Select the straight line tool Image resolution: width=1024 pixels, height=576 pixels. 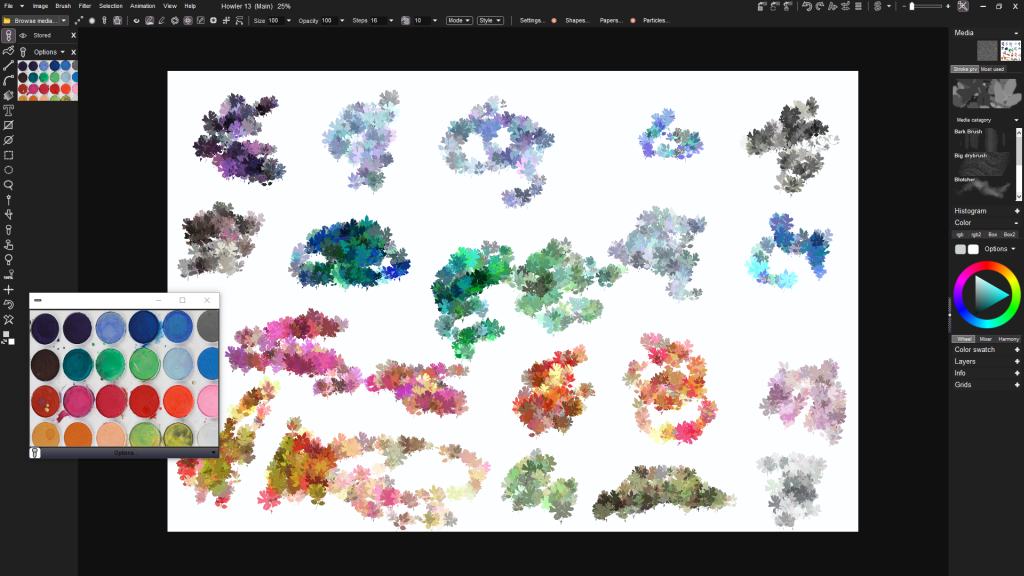pyautogui.click(x=9, y=65)
